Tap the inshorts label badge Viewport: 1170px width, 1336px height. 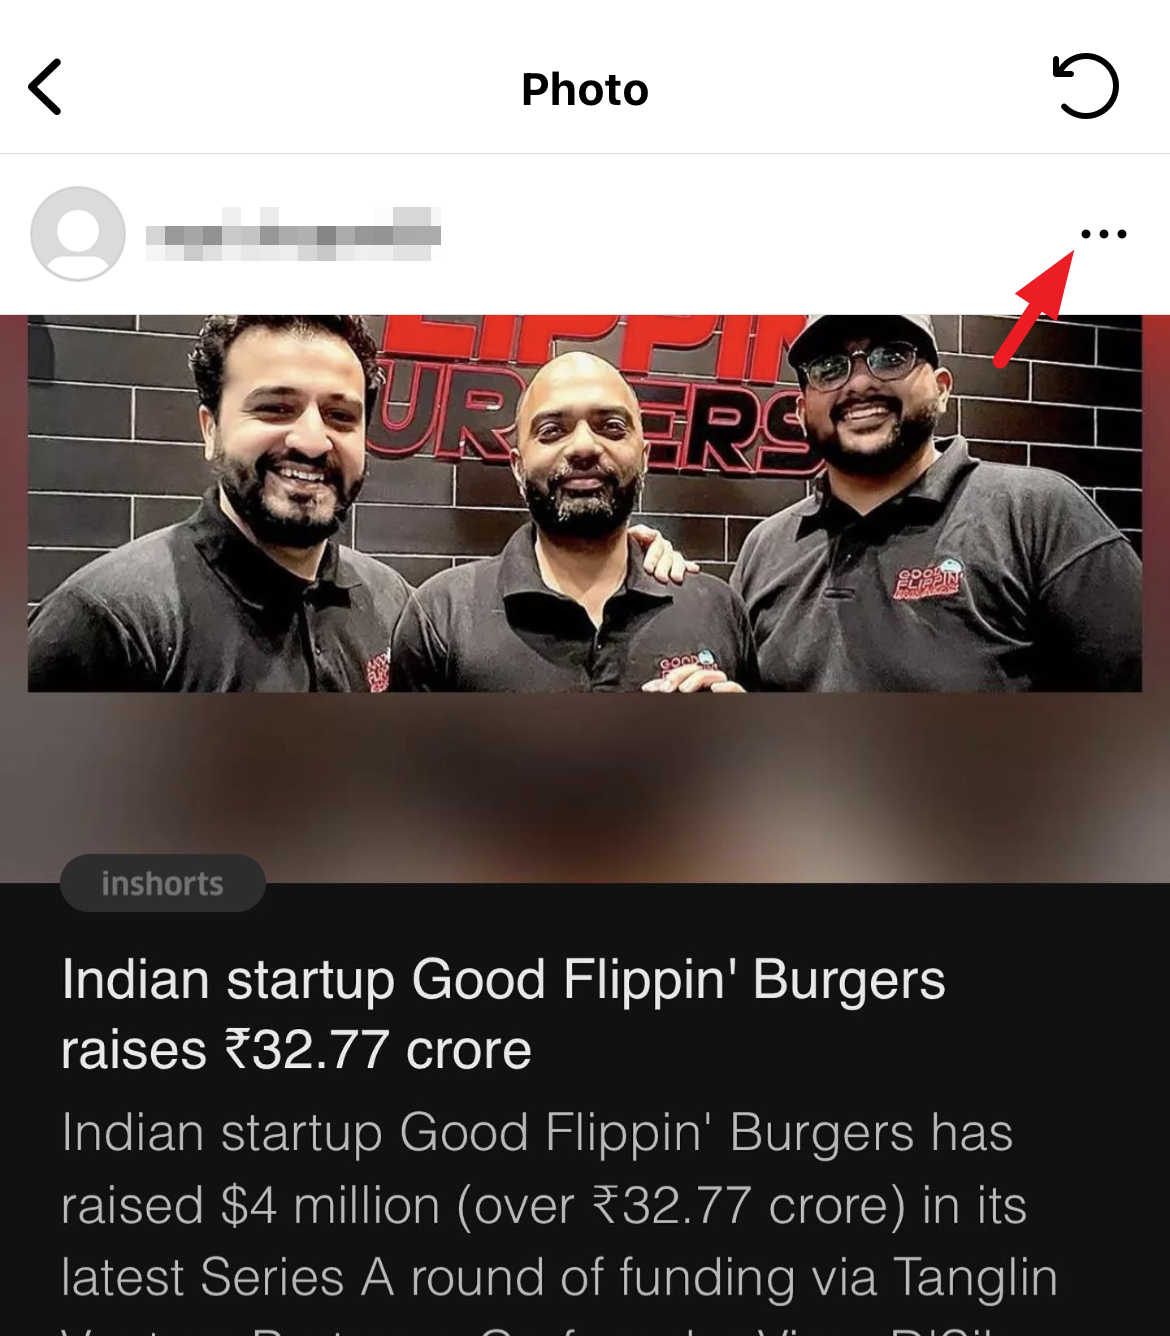(x=163, y=883)
